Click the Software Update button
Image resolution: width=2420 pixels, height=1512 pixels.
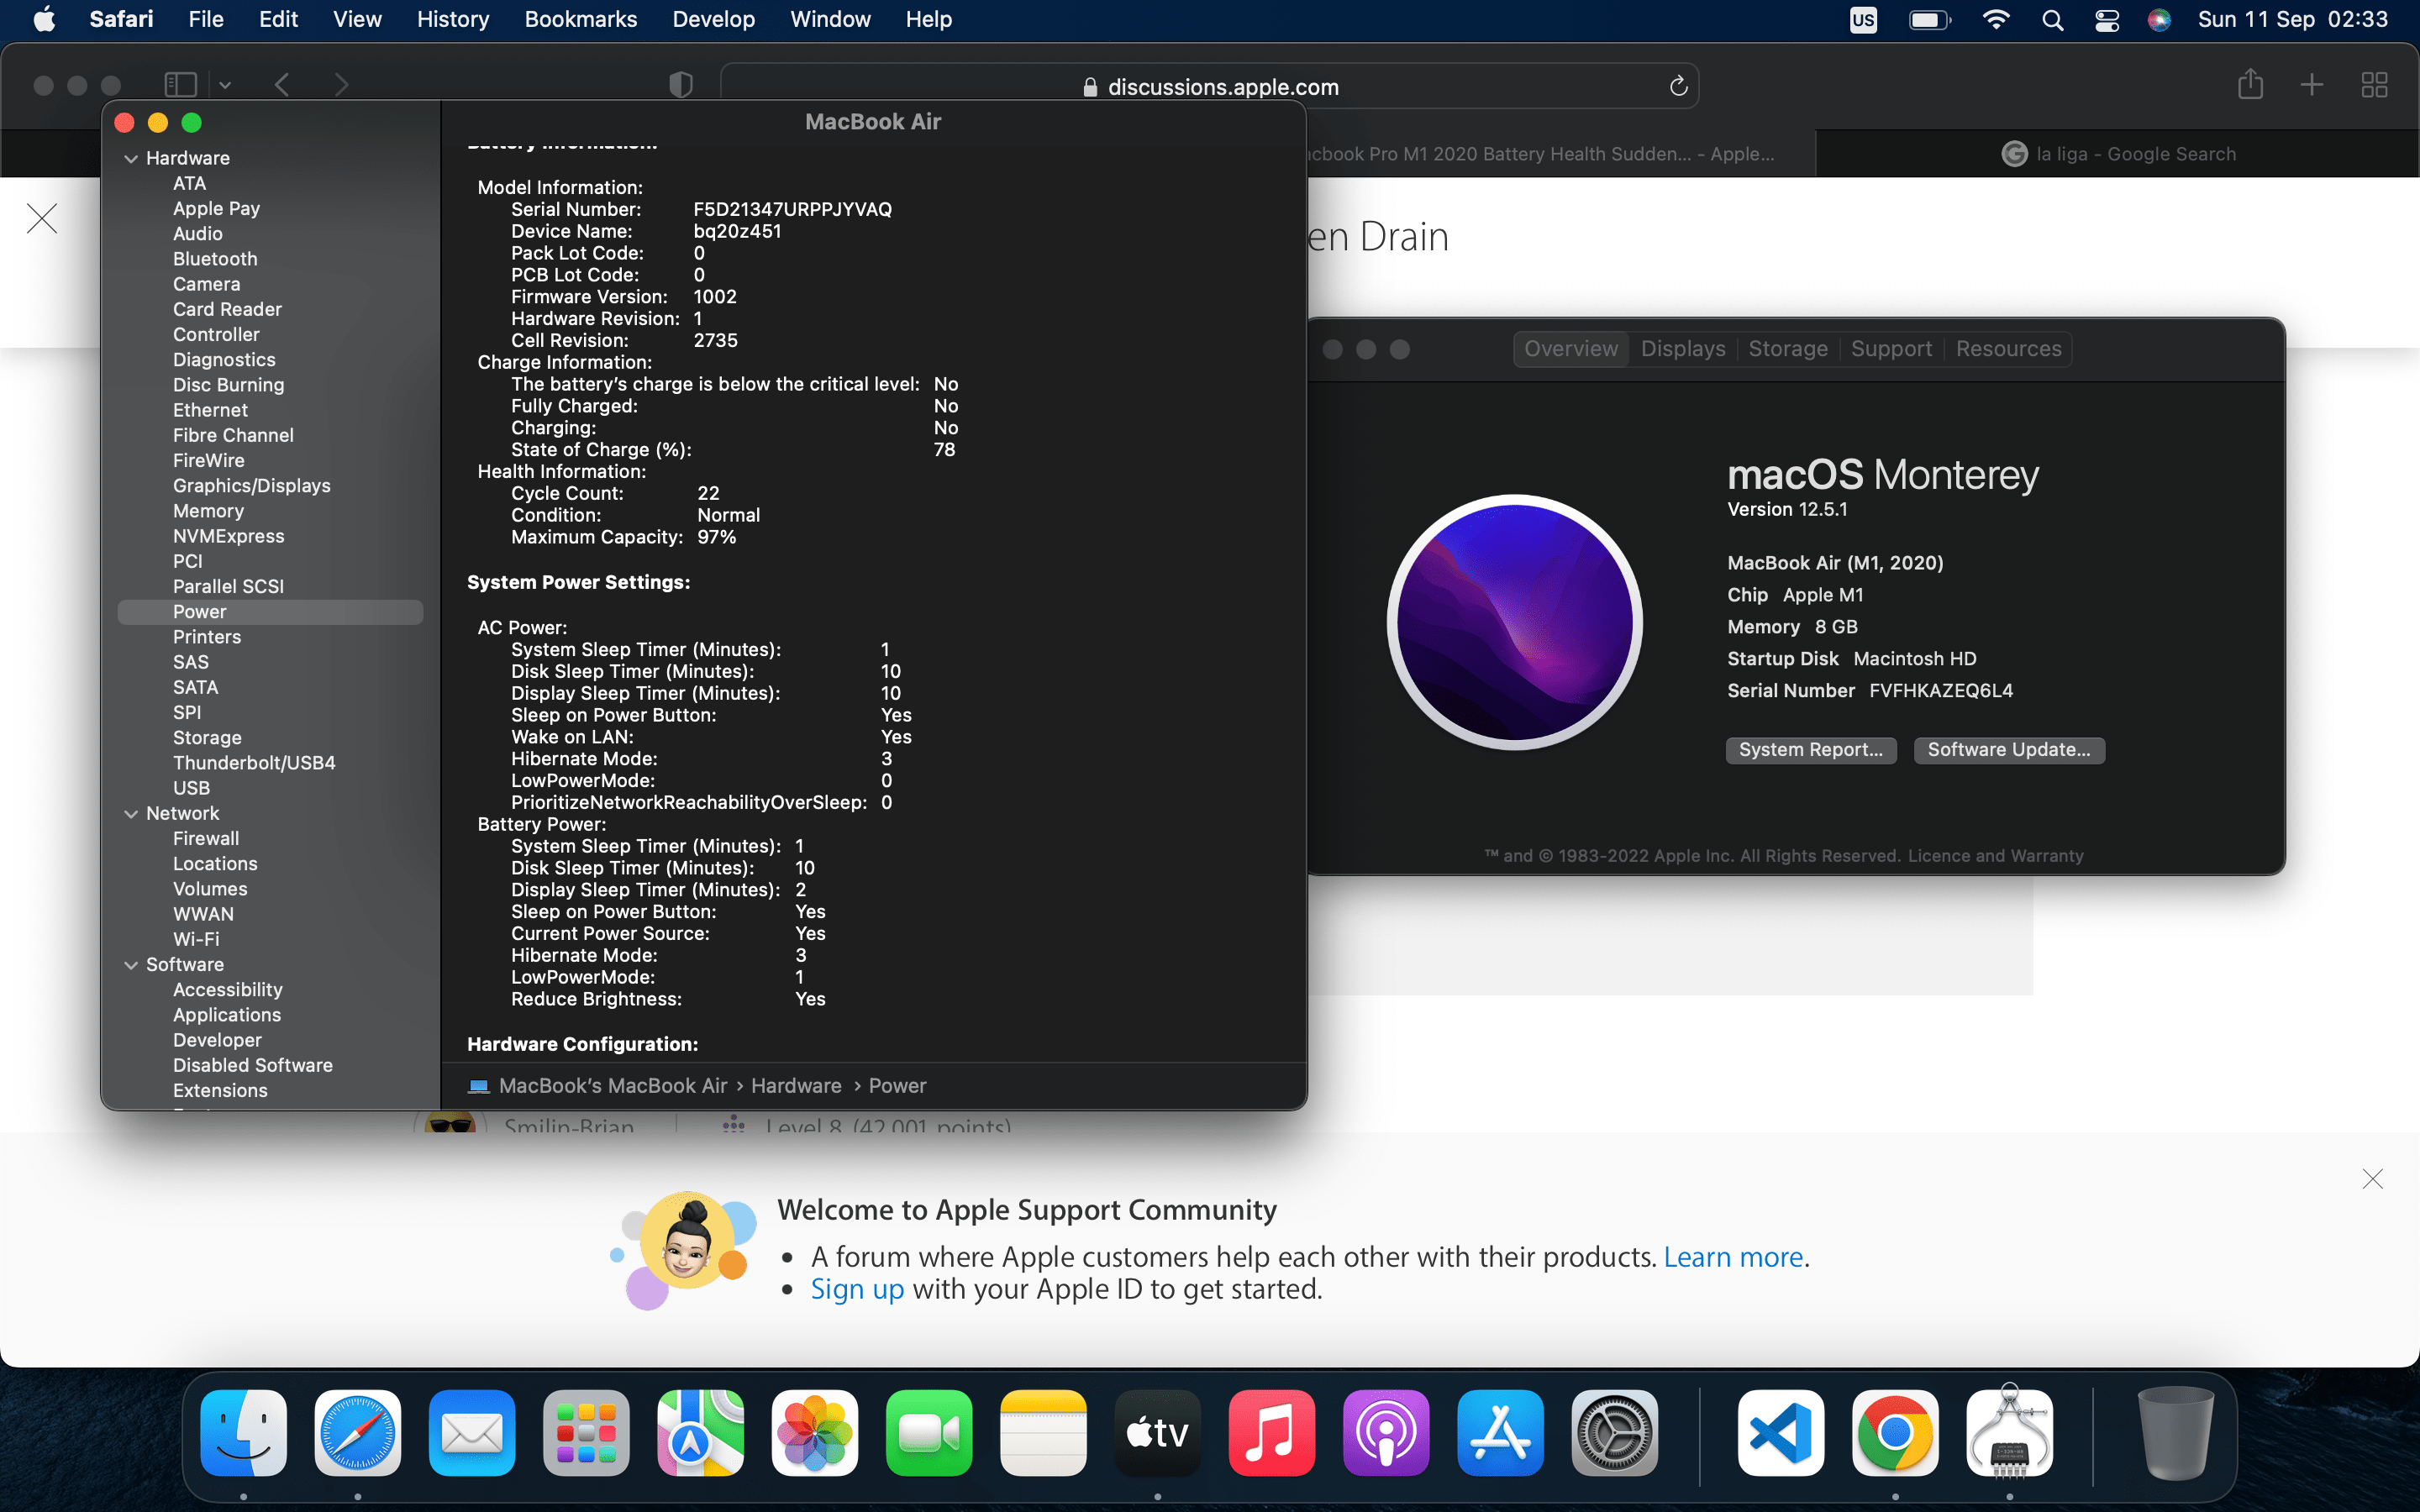point(2008,750)
